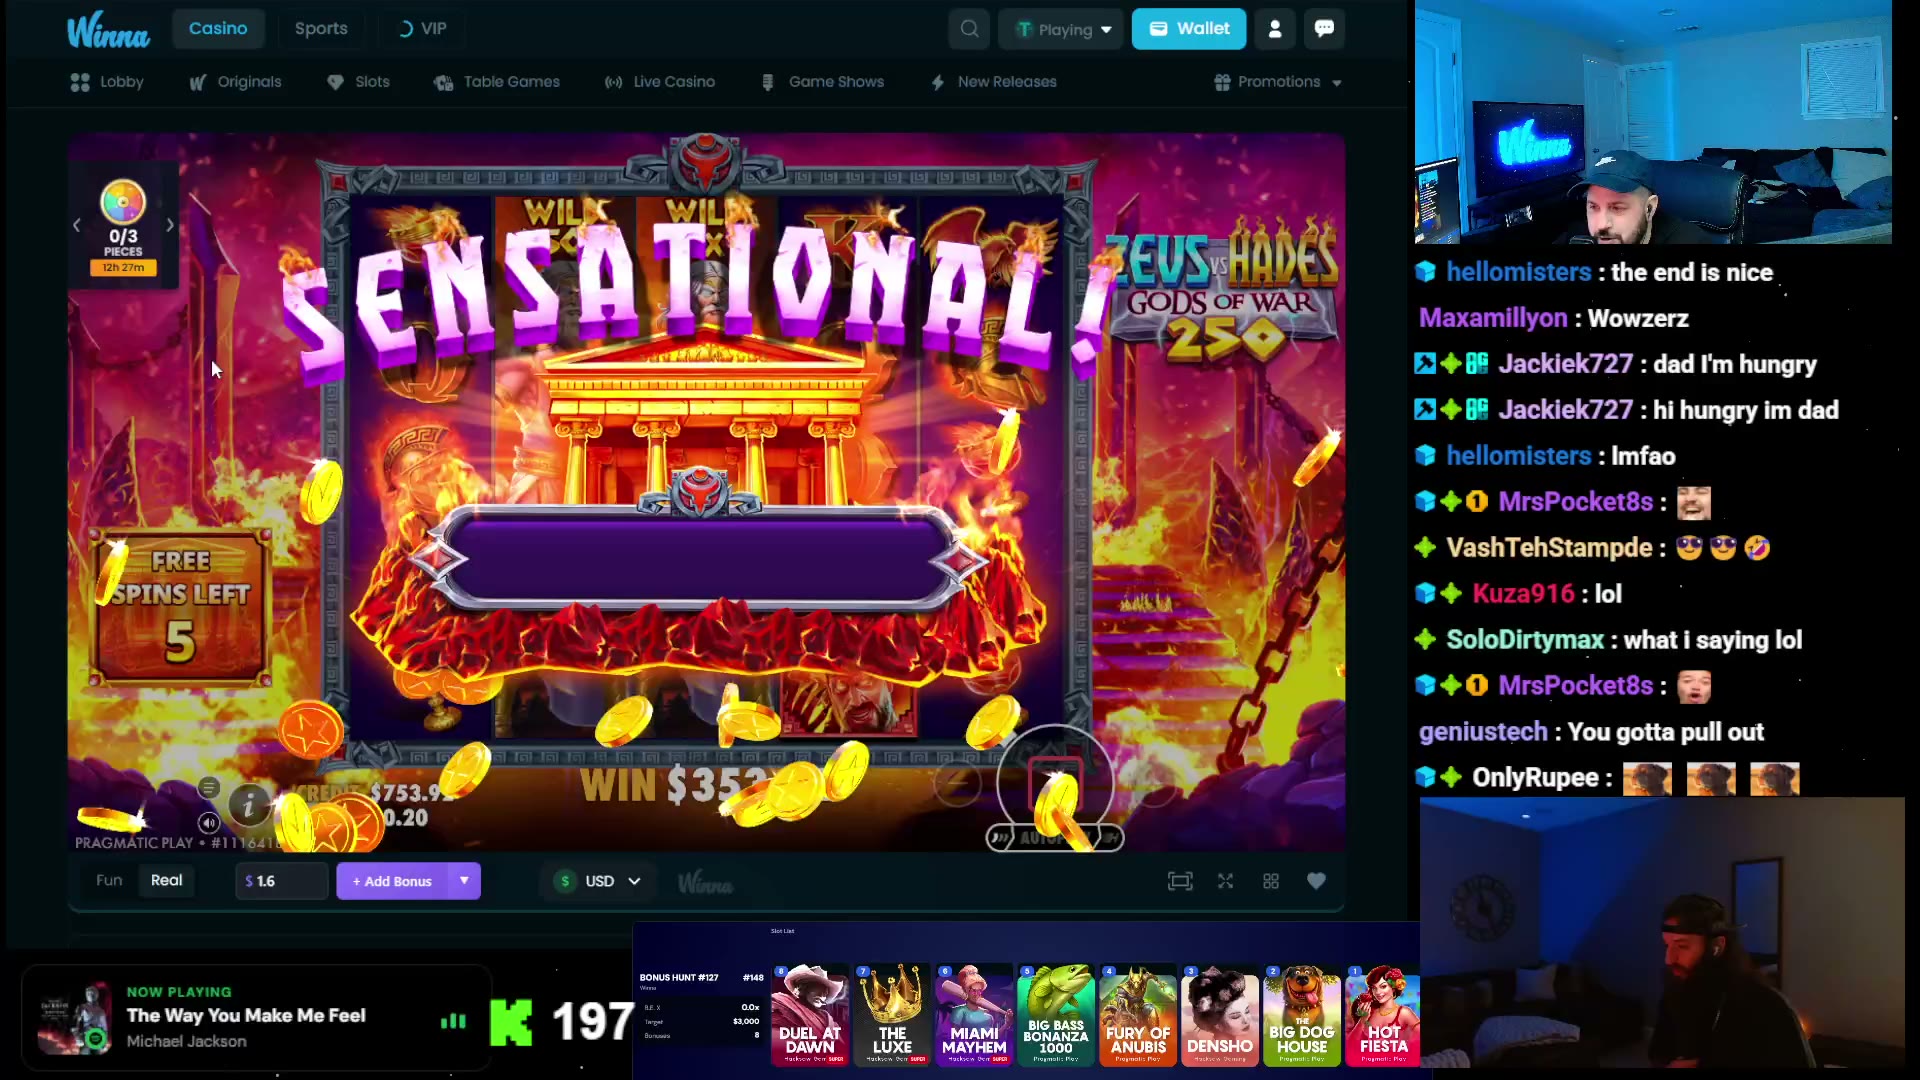This screenshot has height=1080, width=1920.
Task: Select Densho slot thumbnail
Action: tap(1220, 1015)
